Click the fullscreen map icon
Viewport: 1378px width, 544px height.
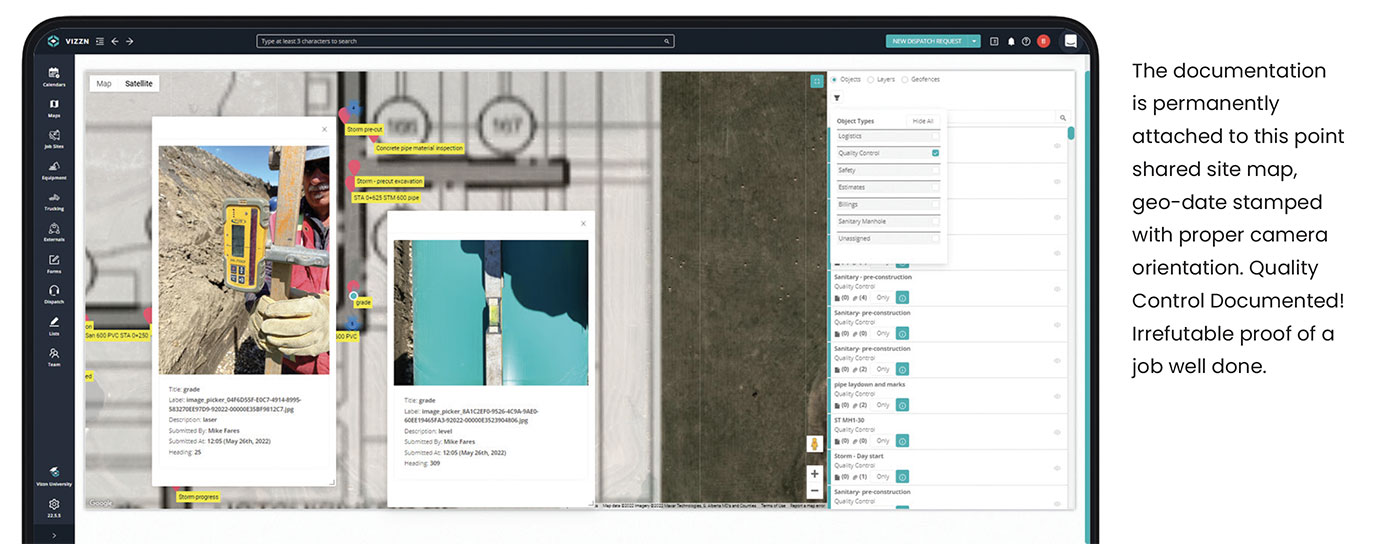pos(817,81)
